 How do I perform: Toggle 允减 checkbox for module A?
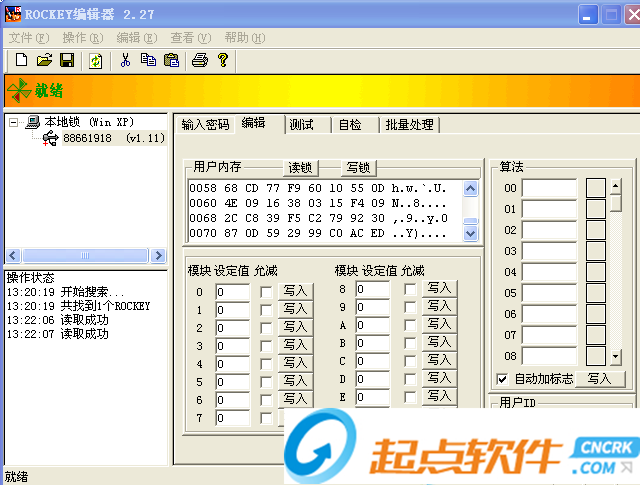tap(410, 325)
